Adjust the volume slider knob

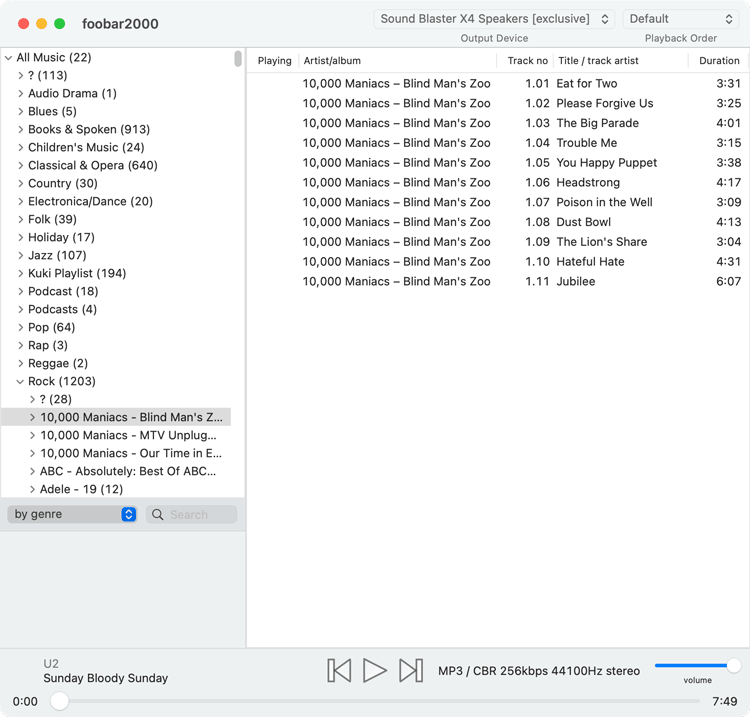click(x=733, y=665)
